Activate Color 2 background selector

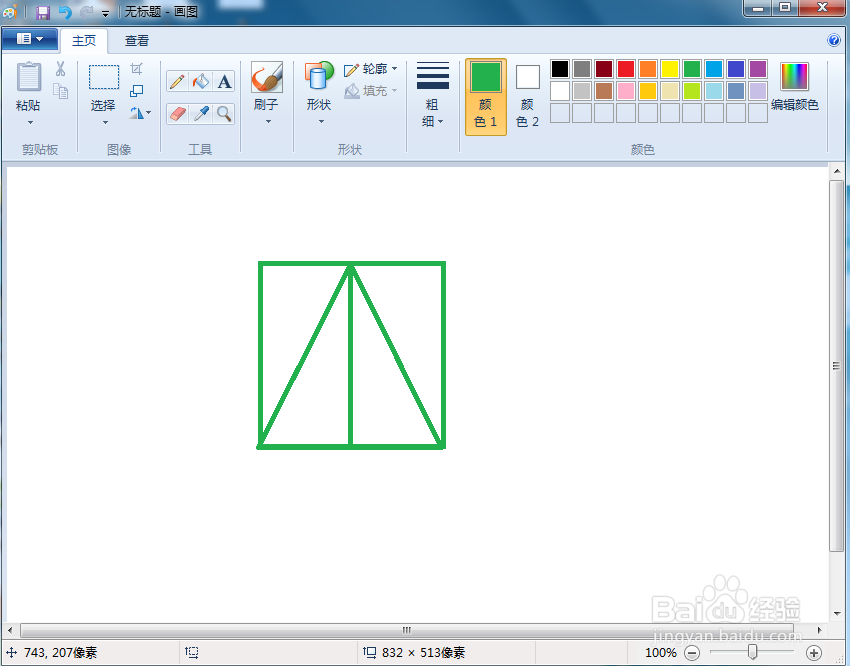[x=527, y=96]
